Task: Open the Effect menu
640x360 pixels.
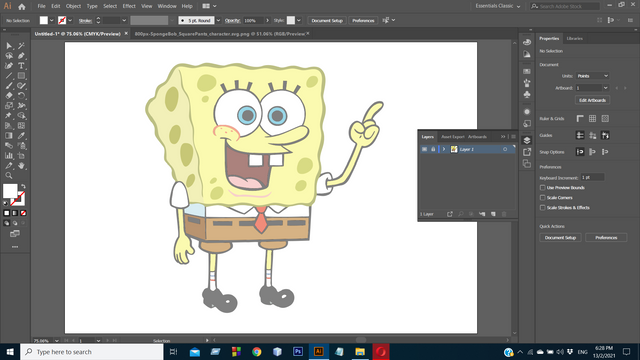Action: point(129,6)
